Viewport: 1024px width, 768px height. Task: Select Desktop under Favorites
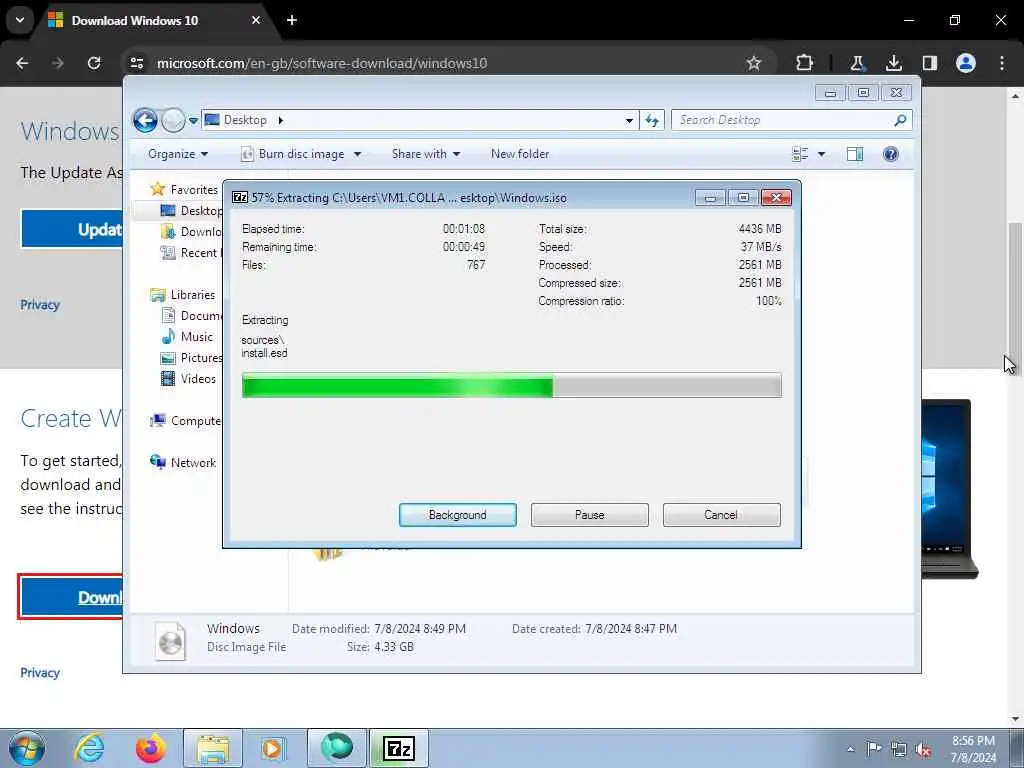pyautogui.click(x=191, y=210)
